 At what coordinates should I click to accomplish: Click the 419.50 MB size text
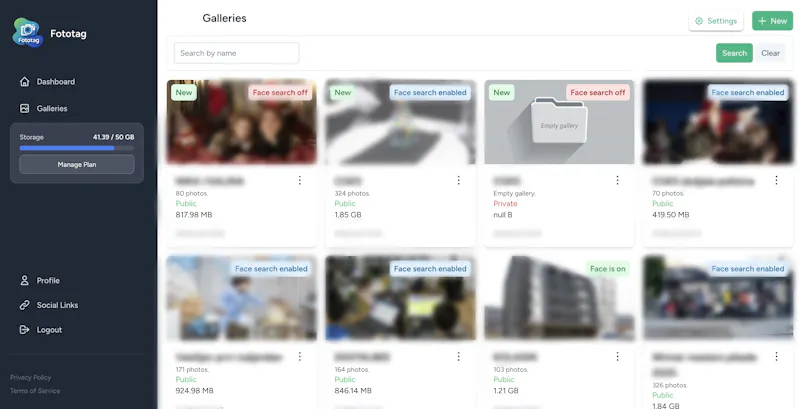tap(671, 215)
